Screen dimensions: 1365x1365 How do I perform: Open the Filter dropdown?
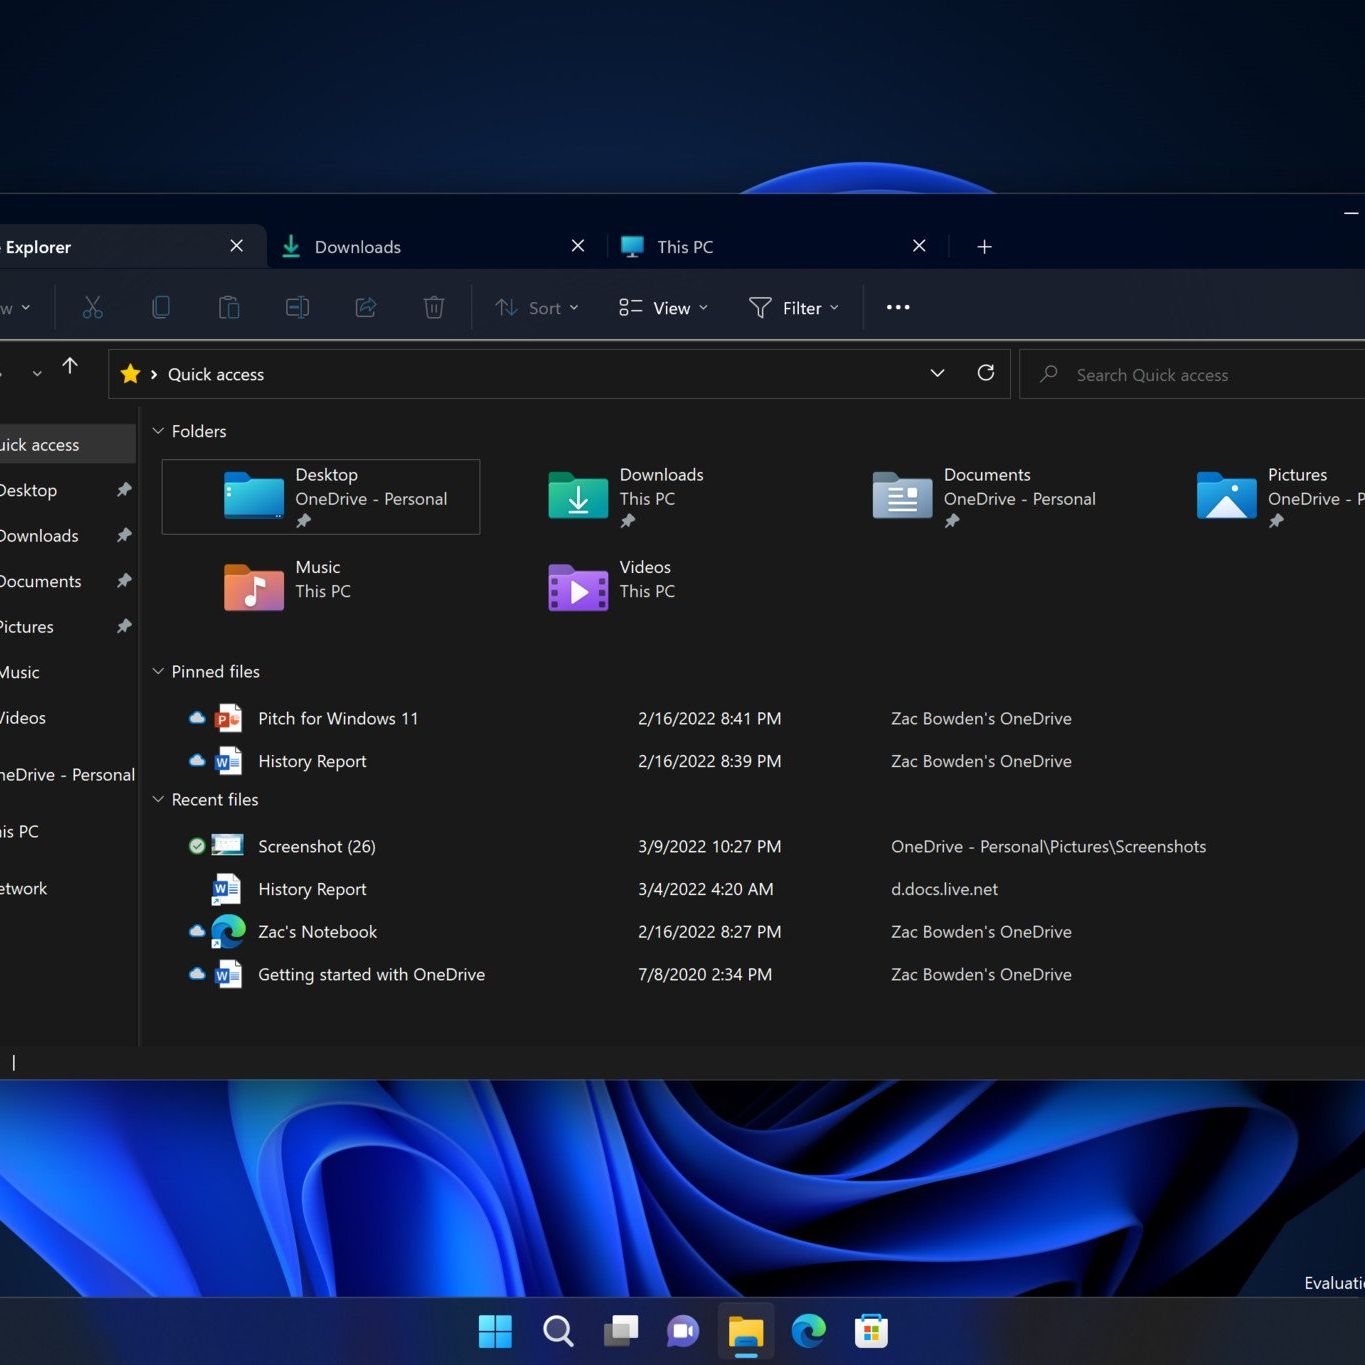coord(793,308)
